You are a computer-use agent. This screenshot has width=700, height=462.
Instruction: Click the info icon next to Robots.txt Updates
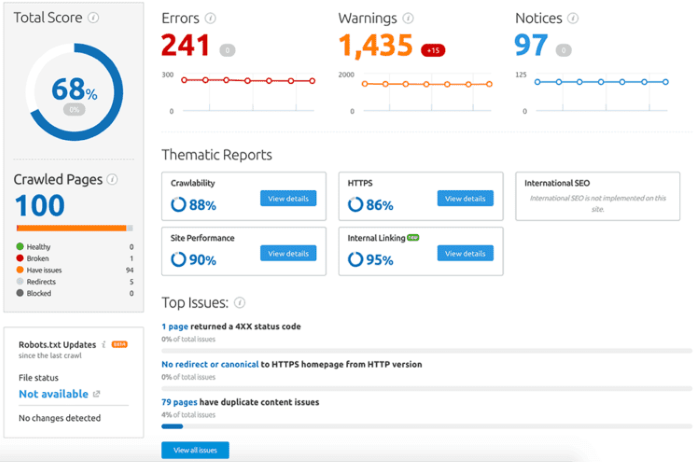[104, 344]
